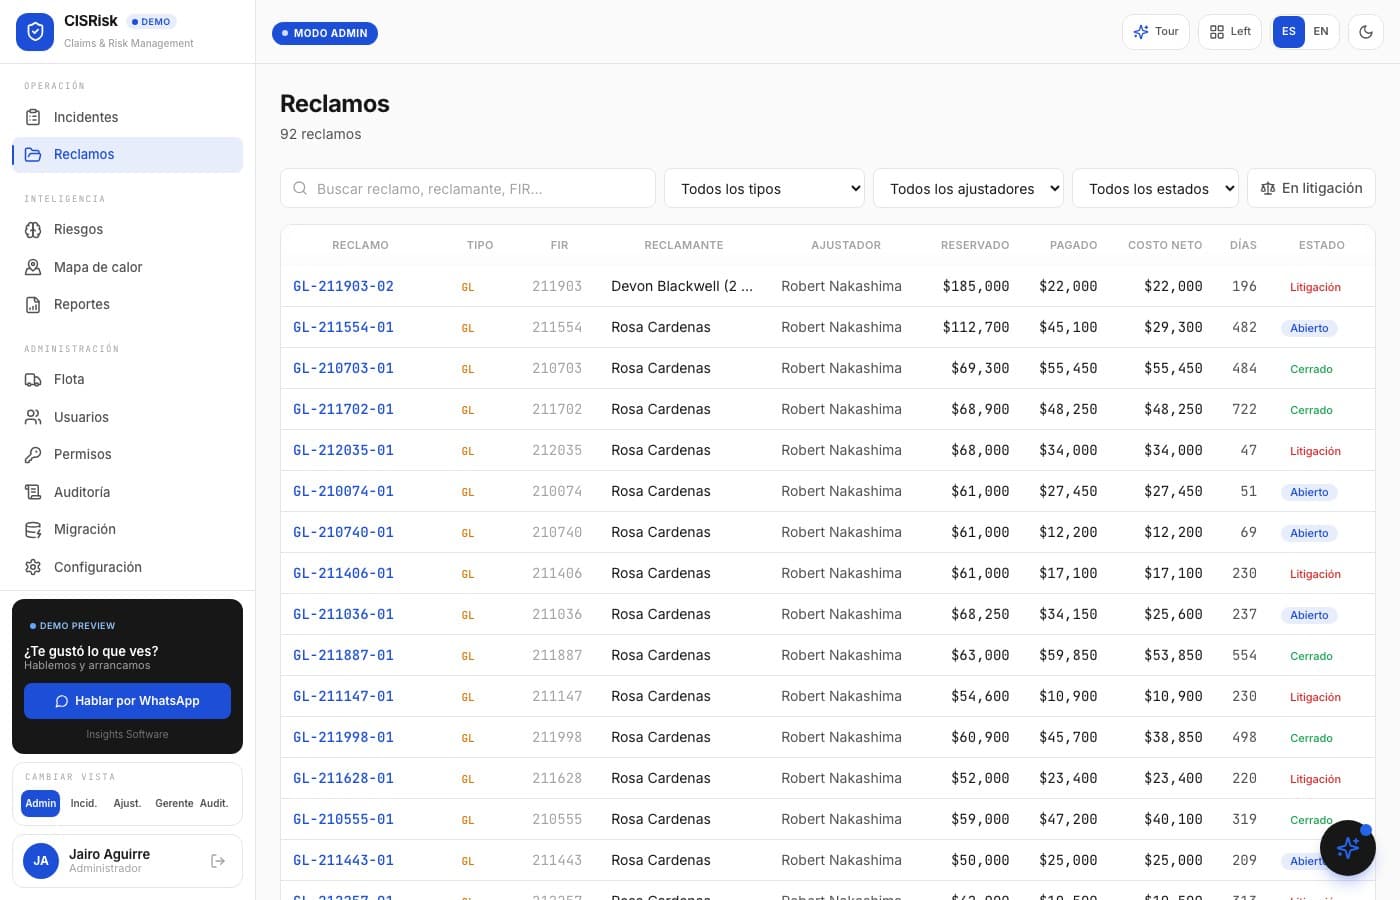Open the Todos los tipos dropdown
This screenshot has height=900, width=1400.
pos(764,188)
